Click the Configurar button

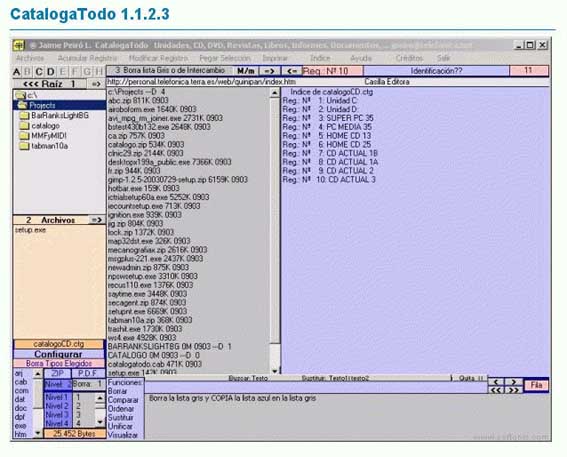[x=59, y=354]
